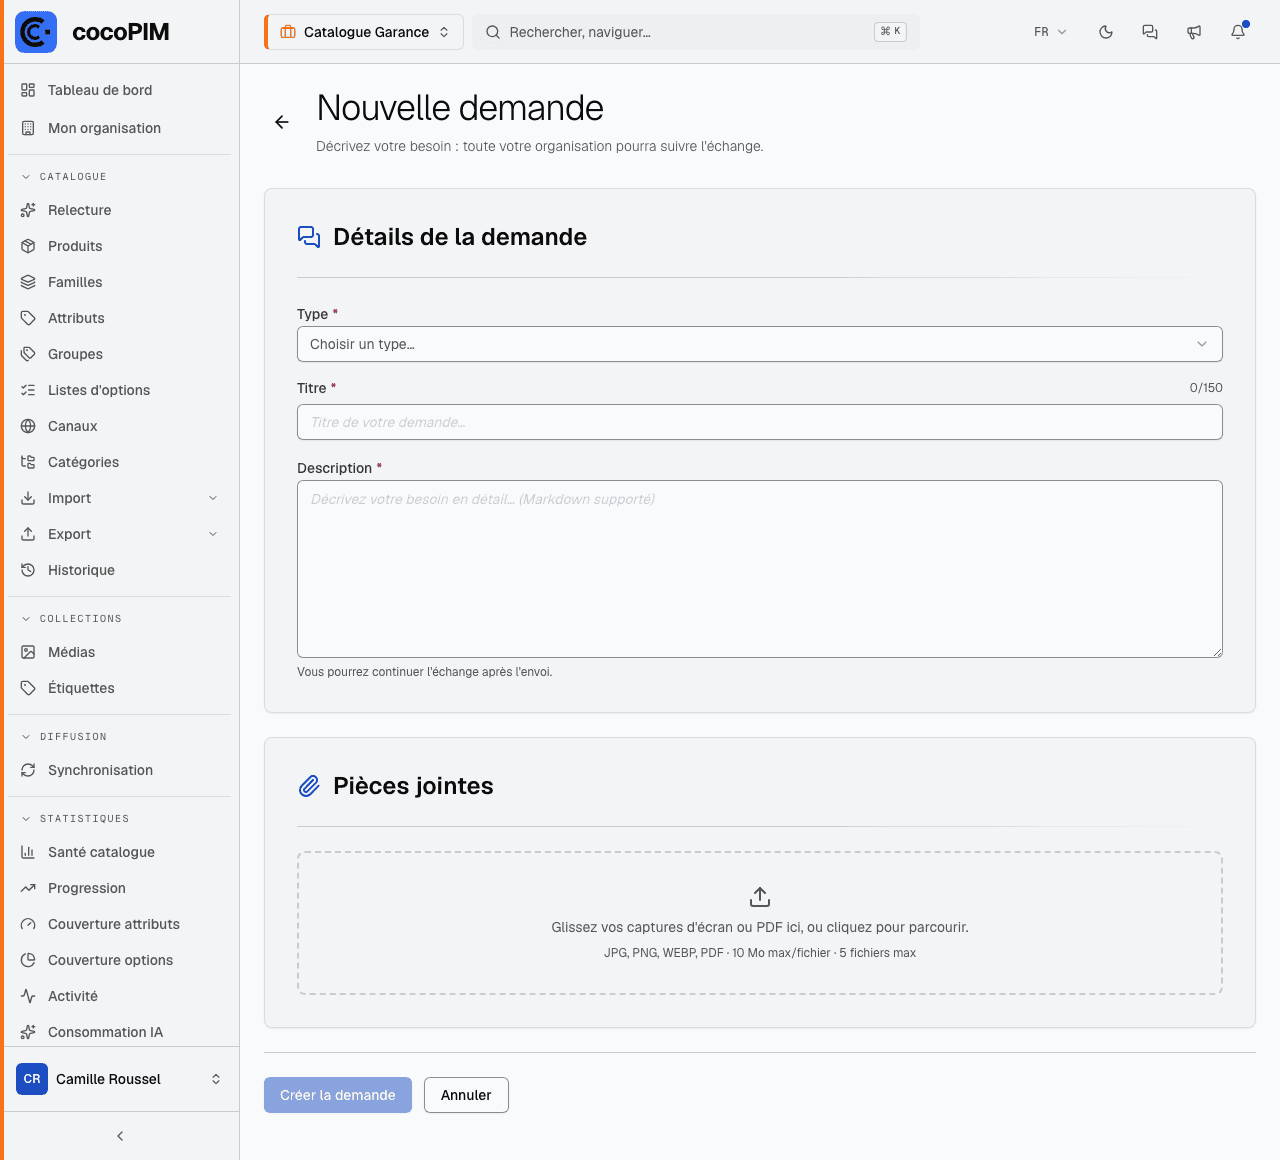Click the Familles layers icon
The width and height of the screenshot is (1280, 1160).
click(28, 282)
